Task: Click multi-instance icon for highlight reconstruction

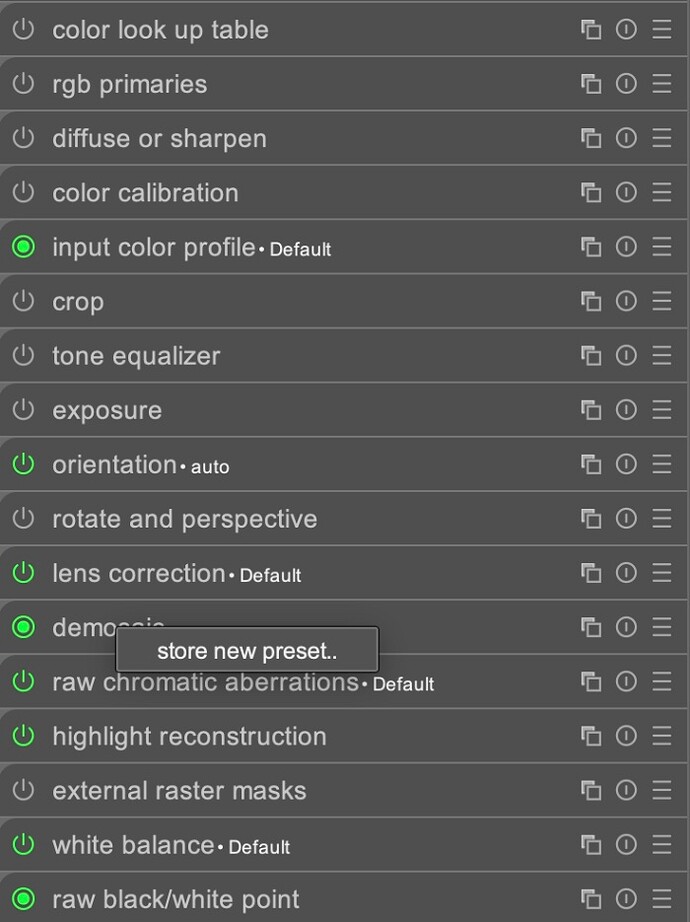Action: [591, 736]
